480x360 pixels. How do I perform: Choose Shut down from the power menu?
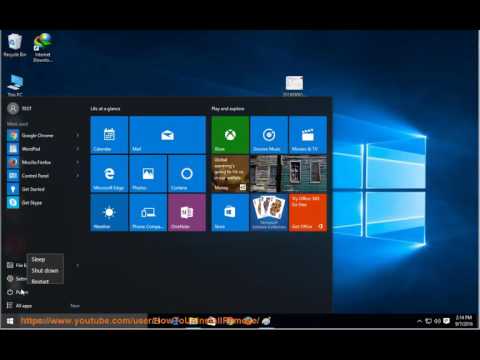45,270
